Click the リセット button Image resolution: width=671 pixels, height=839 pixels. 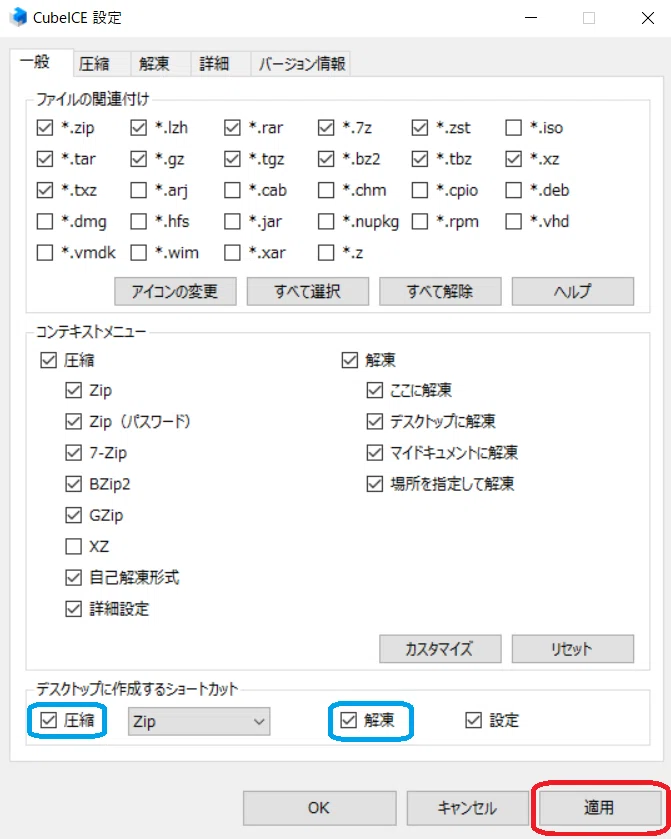(573, 649)
